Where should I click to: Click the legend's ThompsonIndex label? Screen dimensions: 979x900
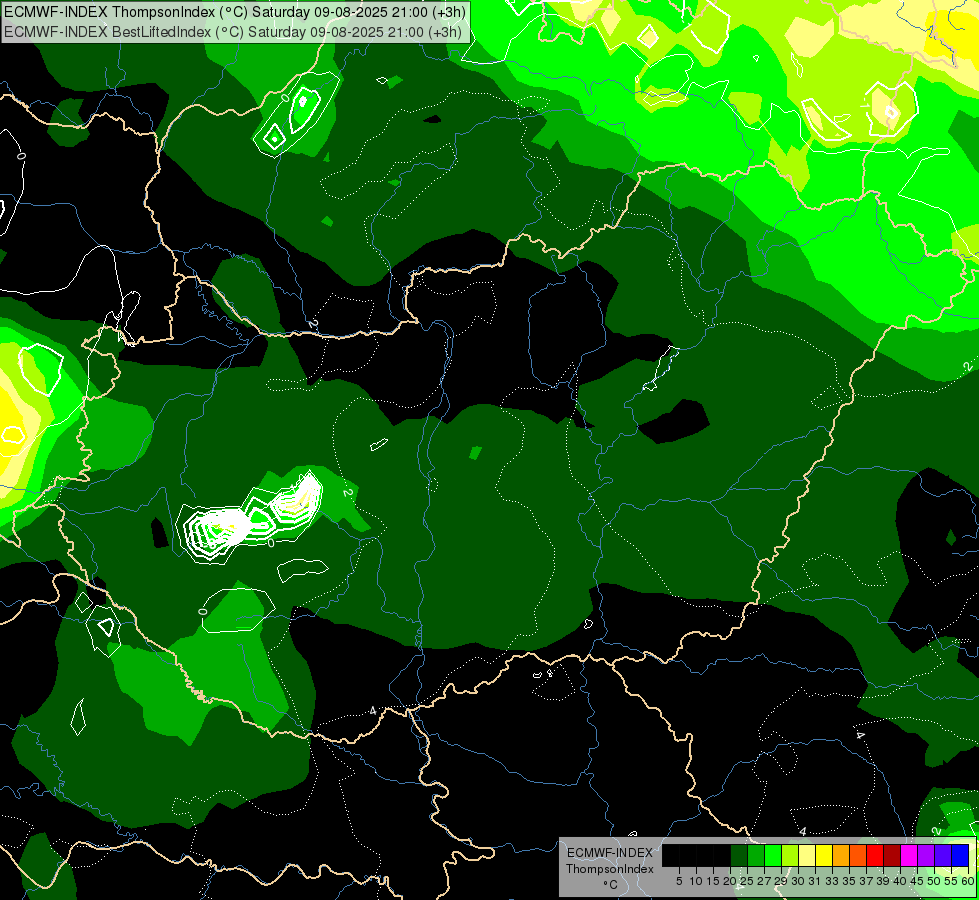tap(610, 869)
